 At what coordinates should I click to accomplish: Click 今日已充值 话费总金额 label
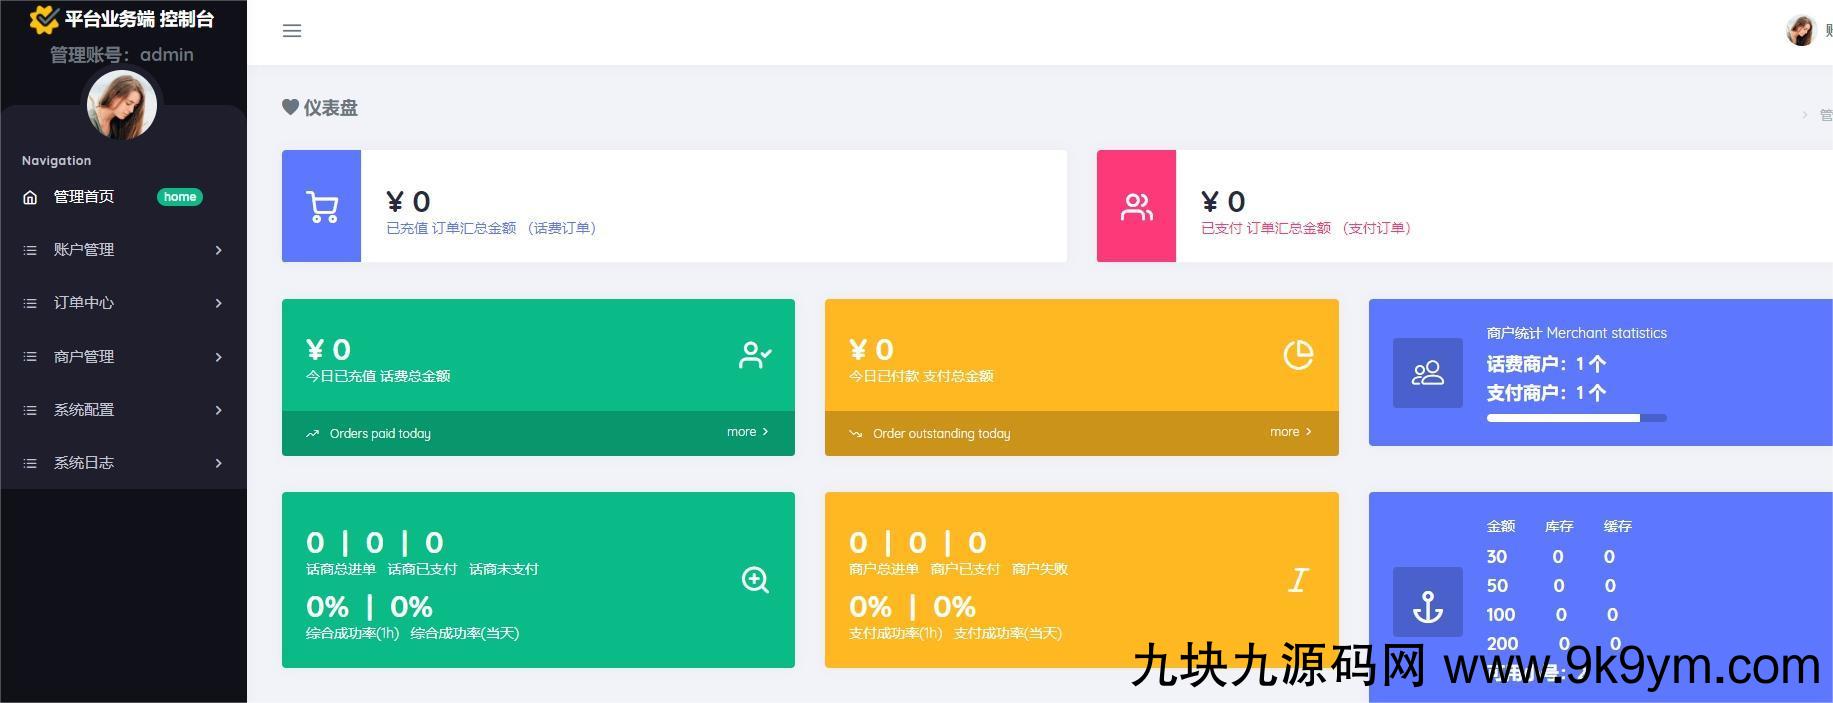point(378,376)
